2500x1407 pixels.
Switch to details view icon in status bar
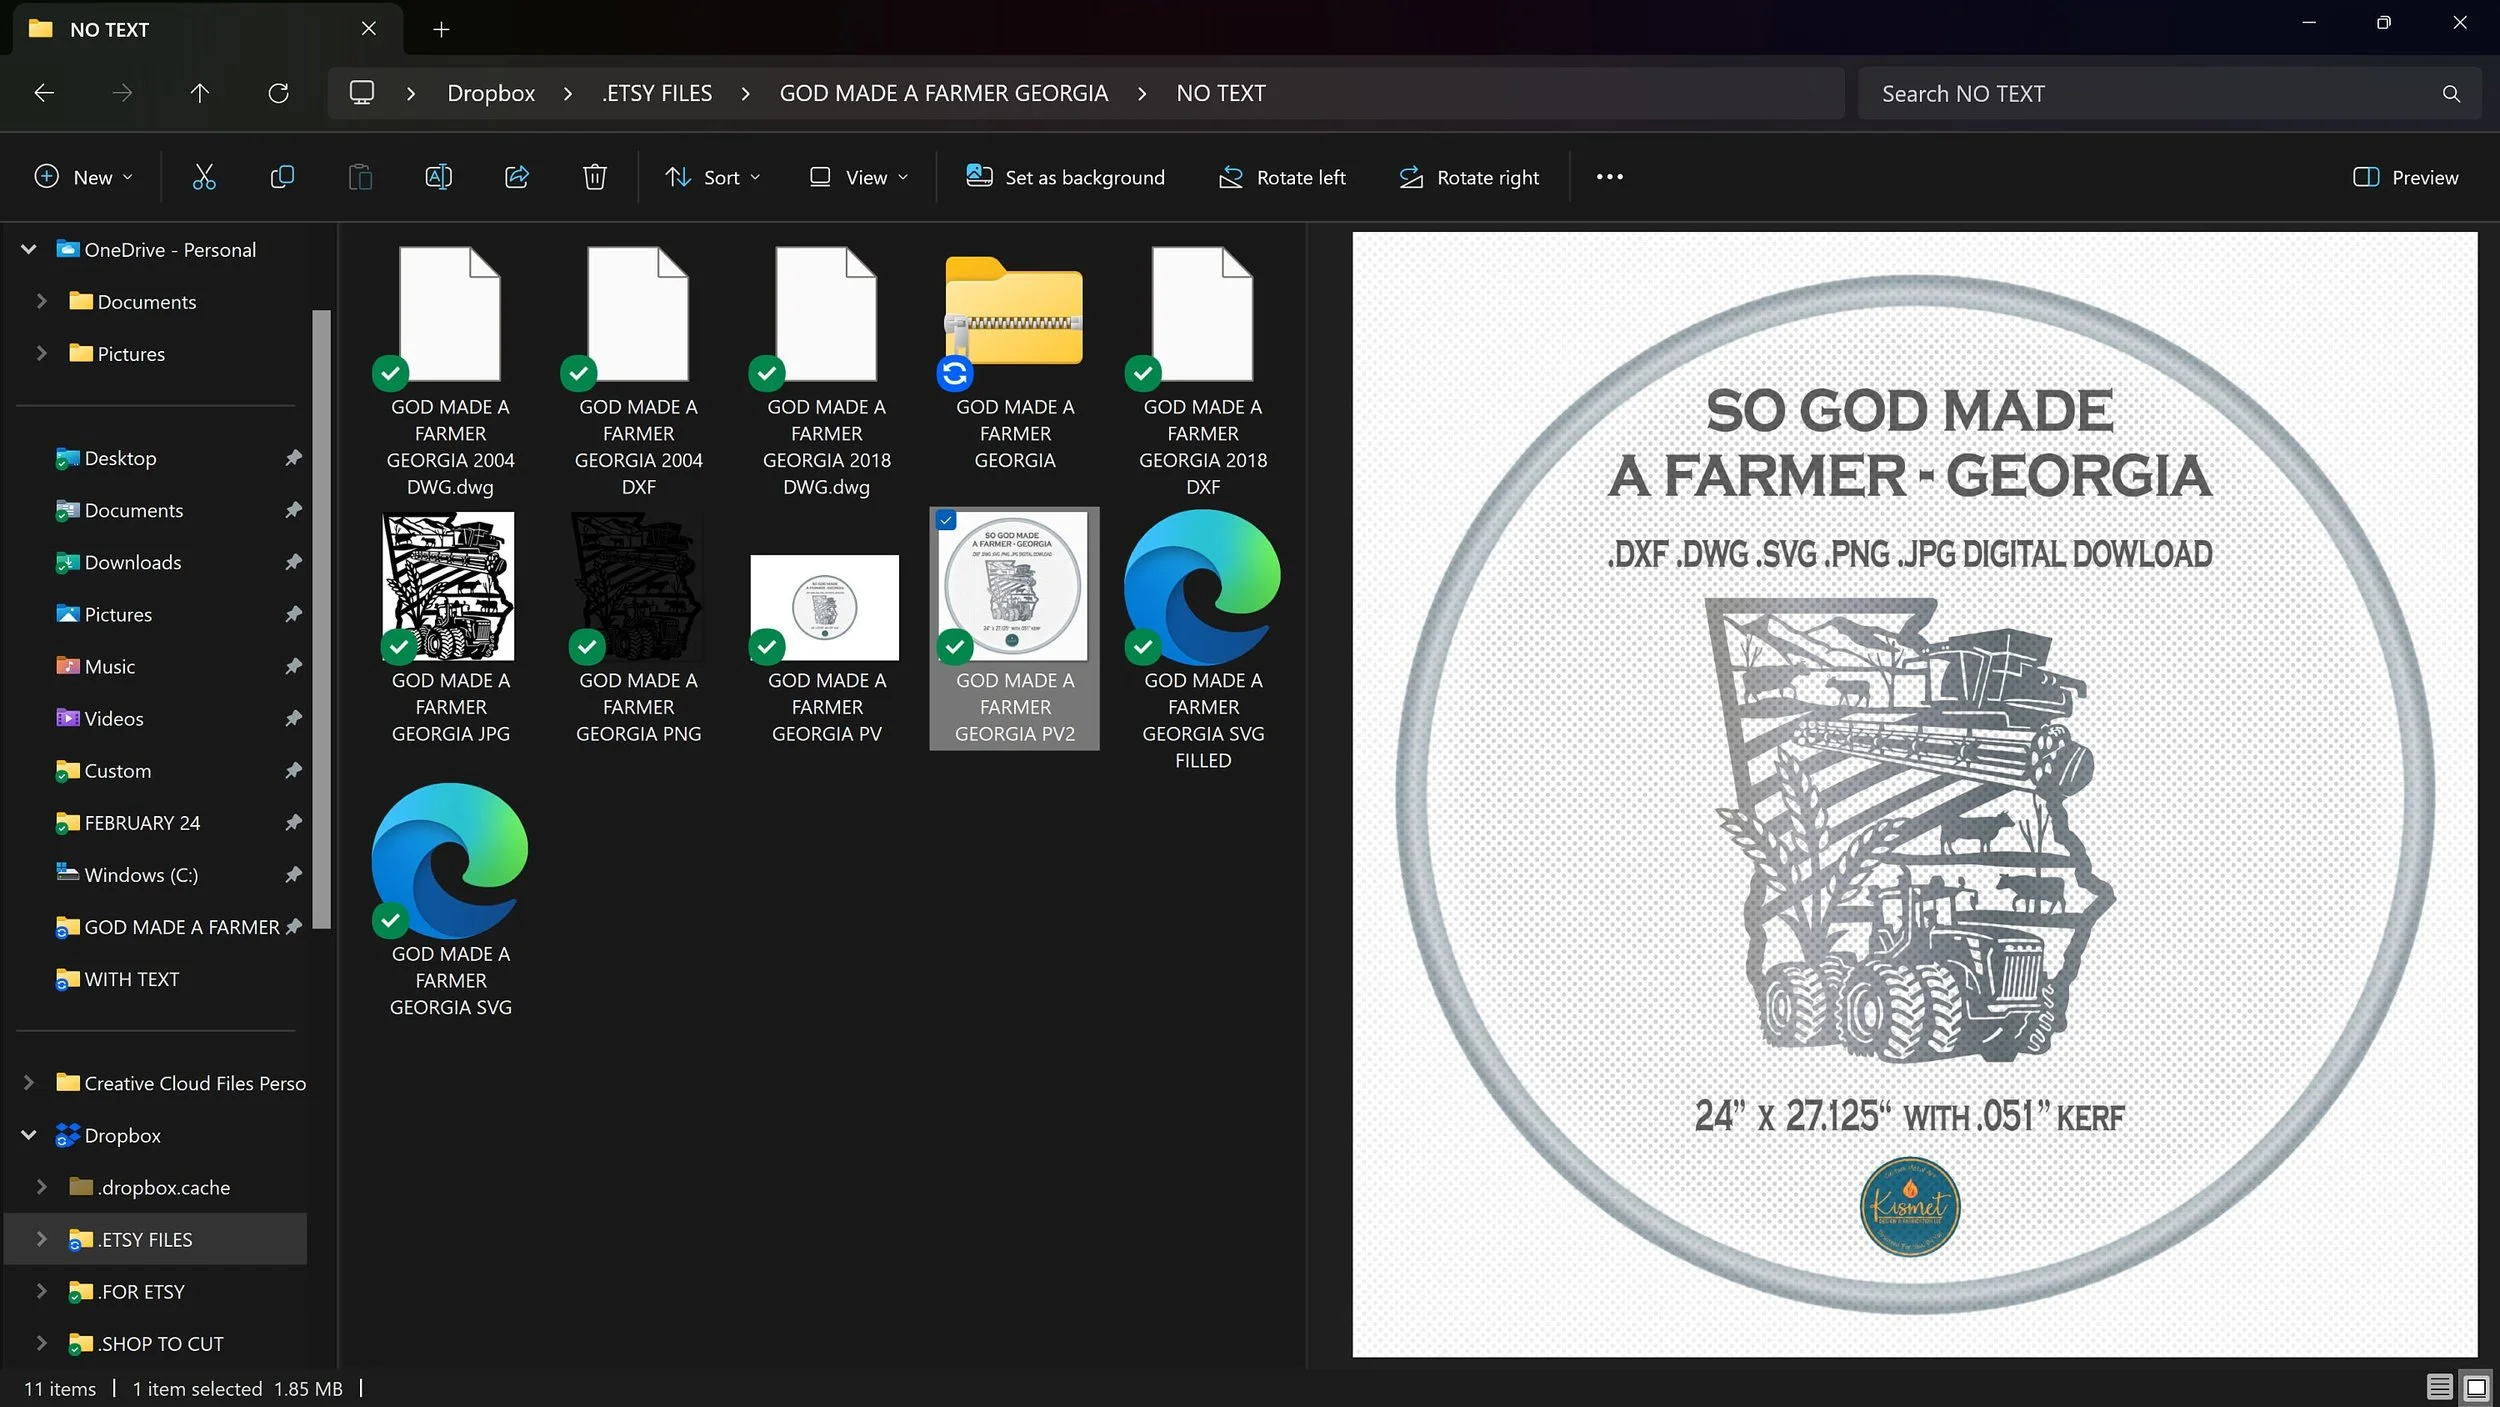click(x=2439, y=1387)
